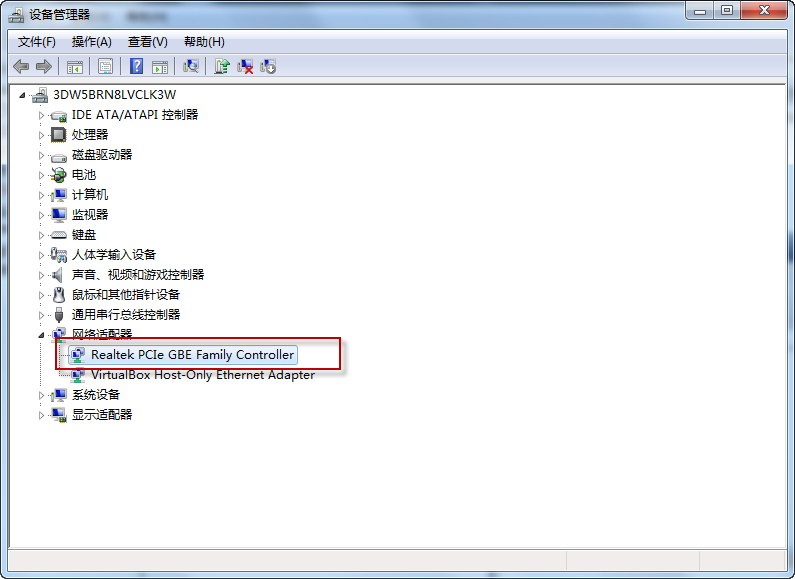
Task: Expand the 电池 node
Action: 42,175
